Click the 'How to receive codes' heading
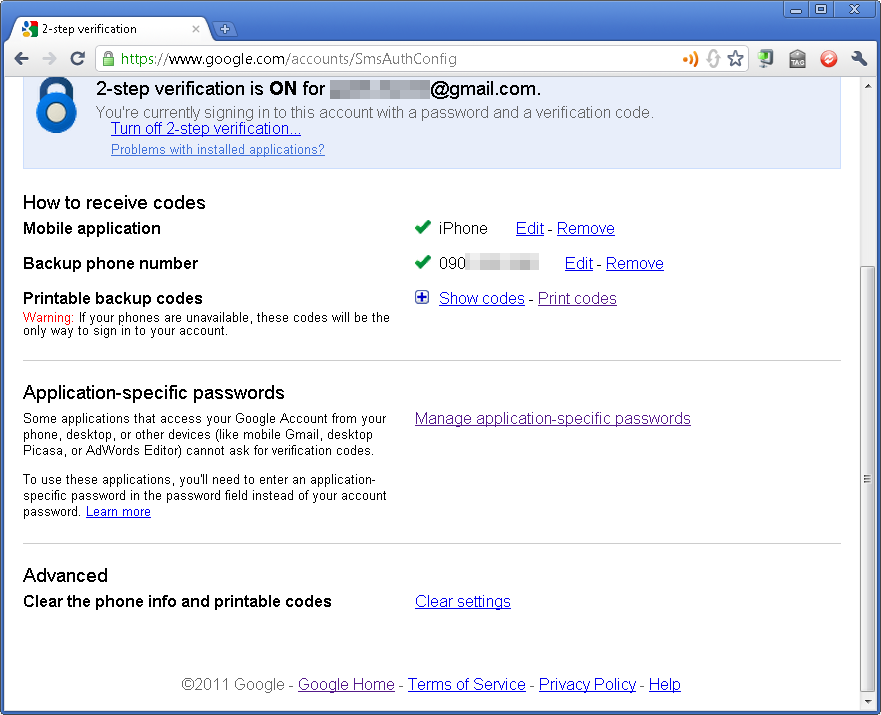 pos(114,202)
